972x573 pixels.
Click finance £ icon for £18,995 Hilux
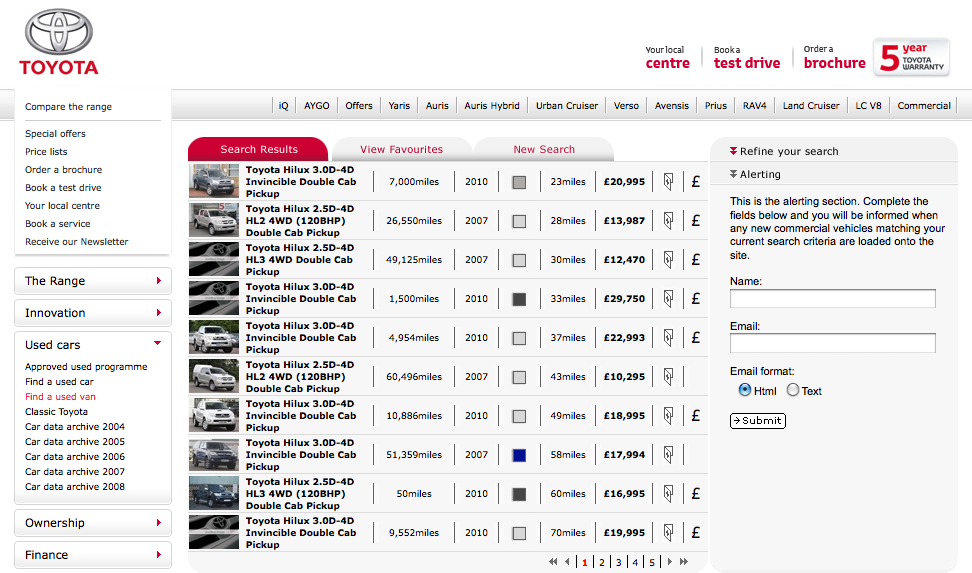(x=696, y=415)
